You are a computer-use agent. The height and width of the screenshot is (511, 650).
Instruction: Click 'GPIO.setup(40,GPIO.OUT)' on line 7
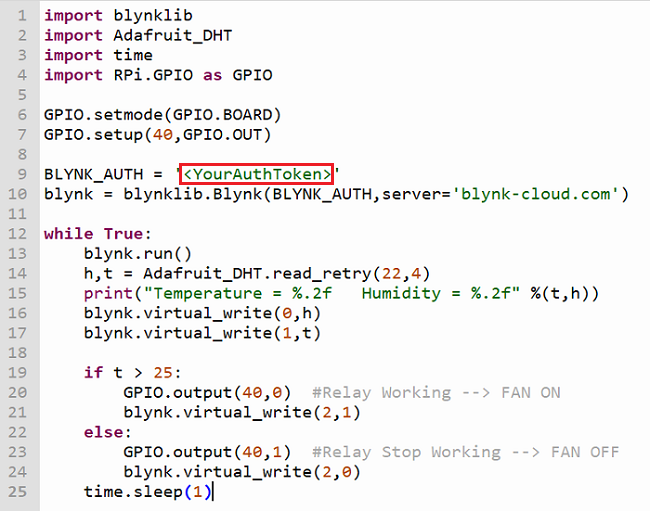pos(158,135)
